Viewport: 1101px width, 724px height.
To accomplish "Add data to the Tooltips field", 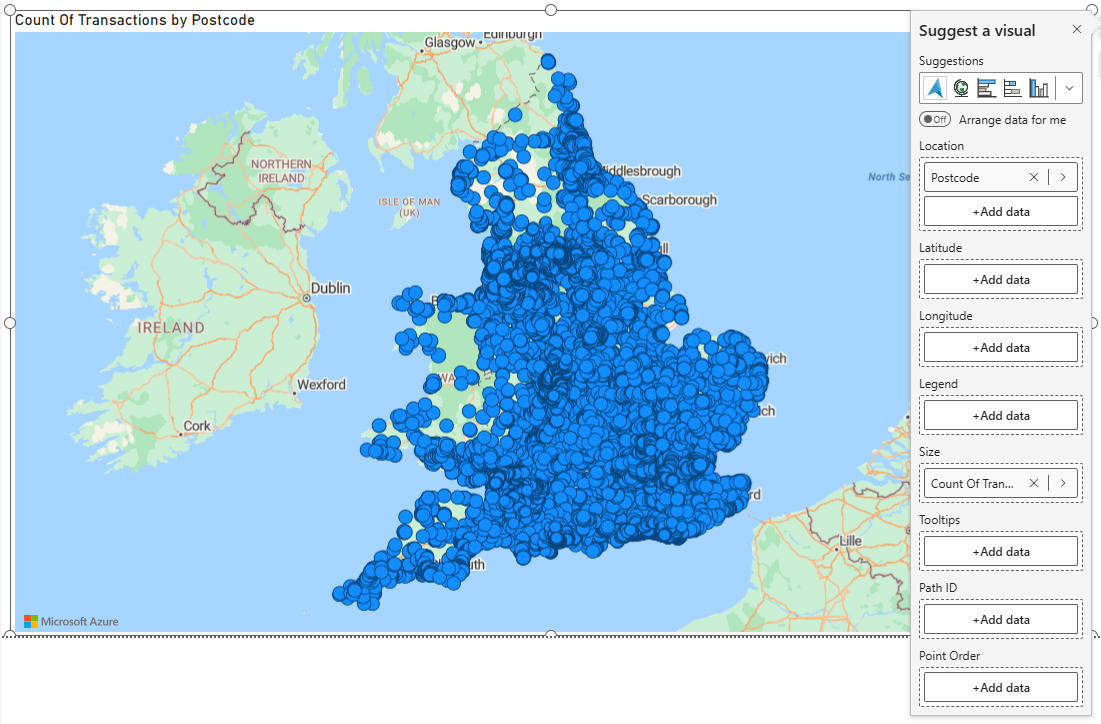I will 1000,551.
